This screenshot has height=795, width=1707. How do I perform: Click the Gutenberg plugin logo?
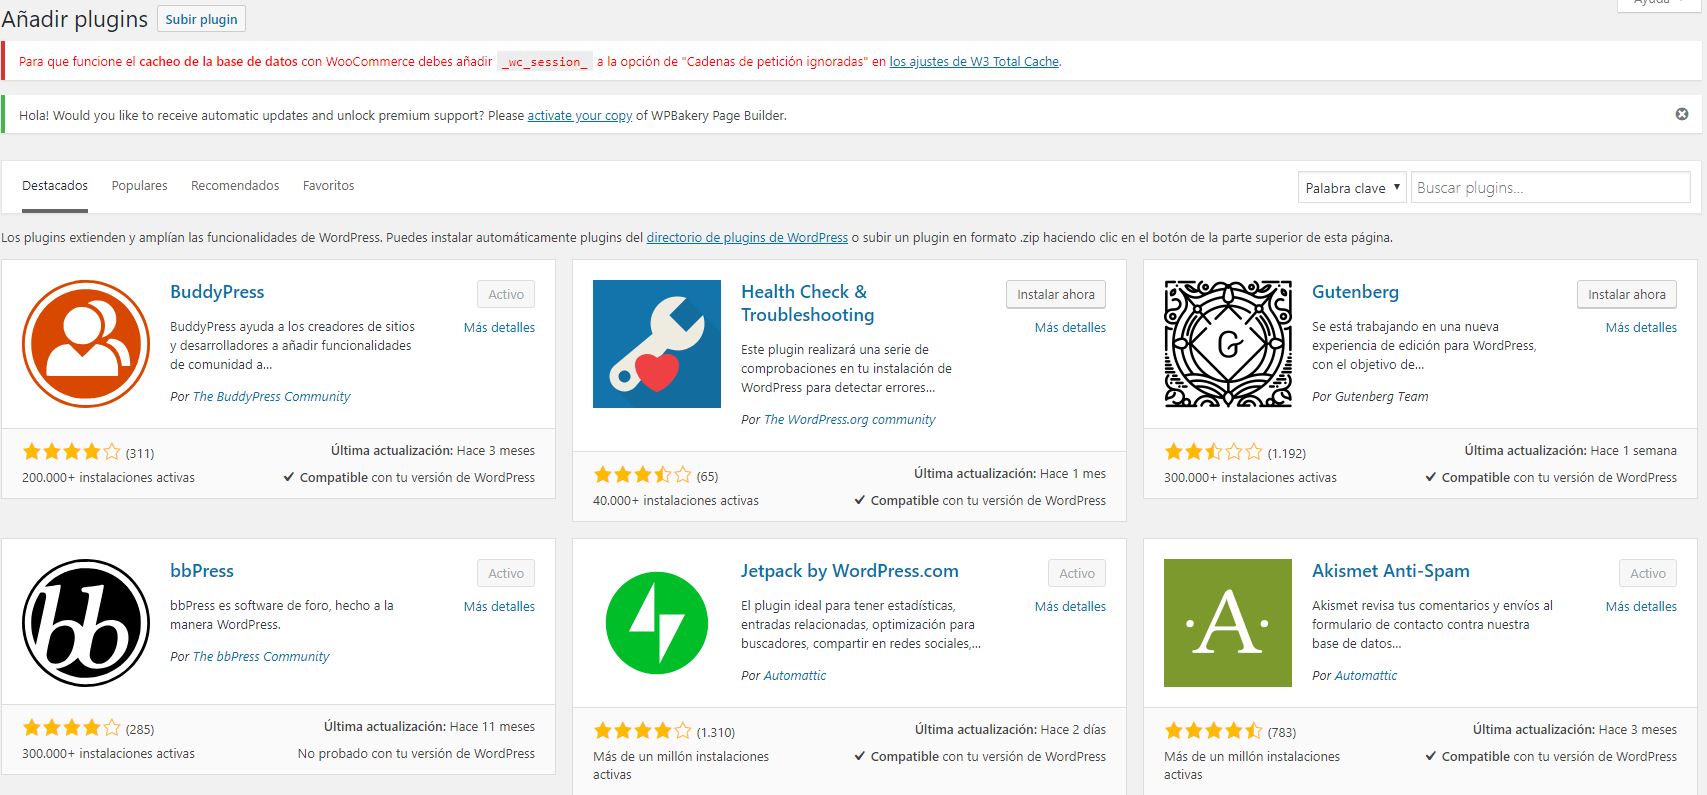[1227, 344]
